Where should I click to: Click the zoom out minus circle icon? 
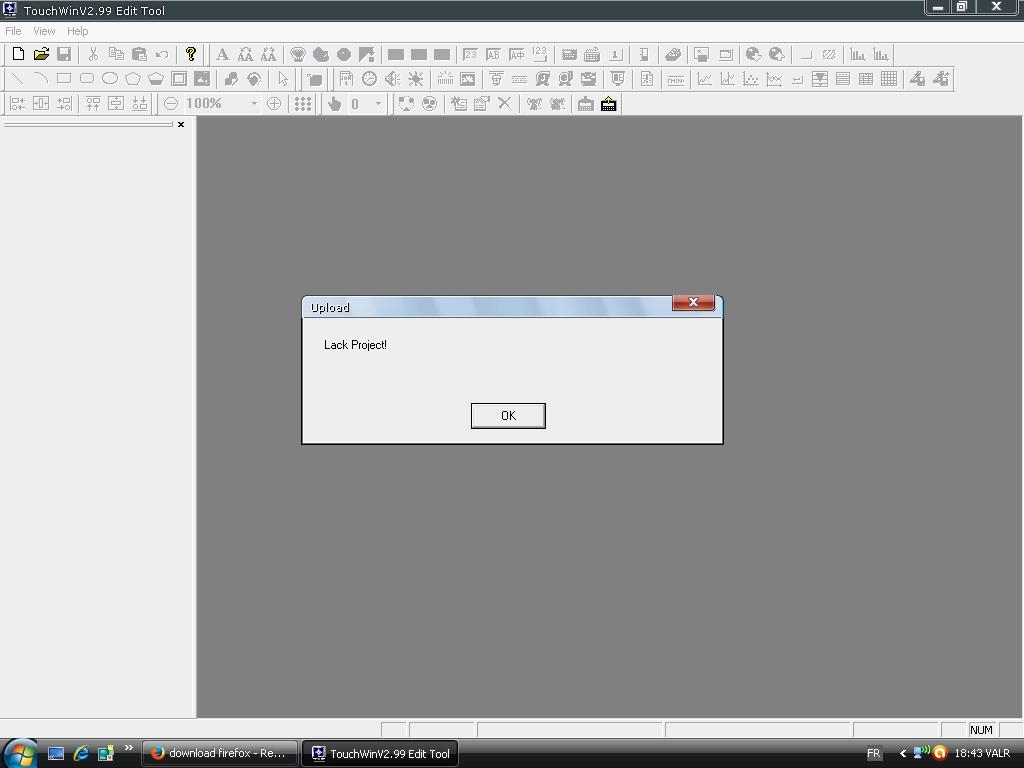coord(170,103)
